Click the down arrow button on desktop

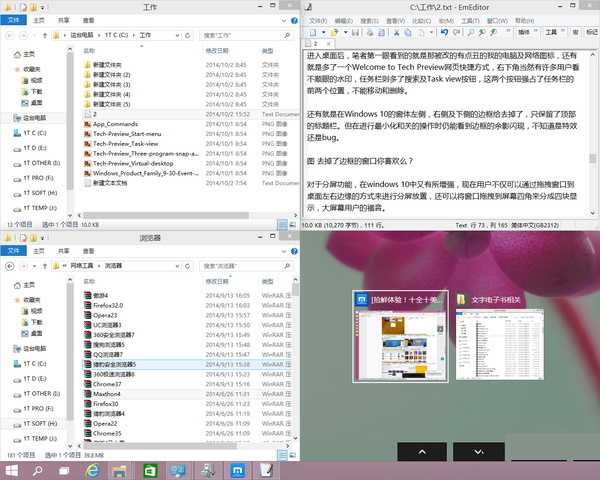479,452
